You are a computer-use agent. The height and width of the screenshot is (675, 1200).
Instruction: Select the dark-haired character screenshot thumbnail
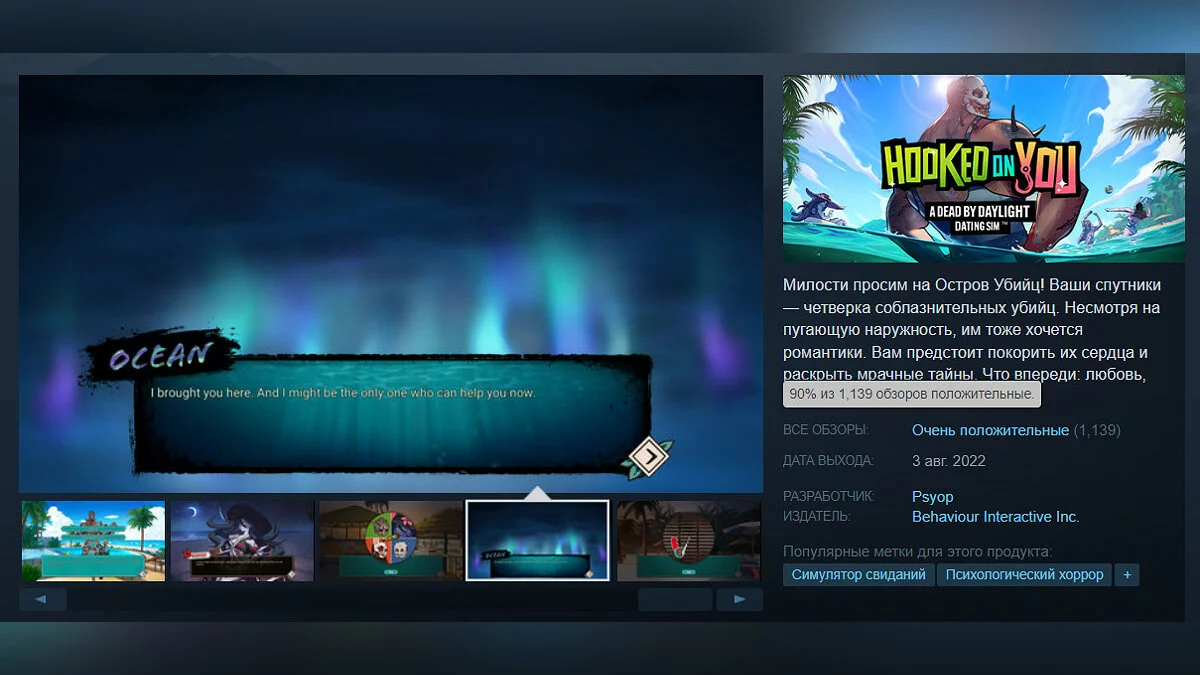(242, 541)
